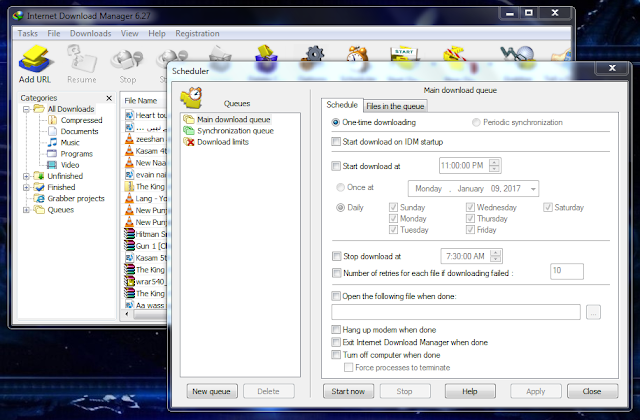
Task: Check Open the following file when done
Action: pyautogui.click(x=336, y=296)
